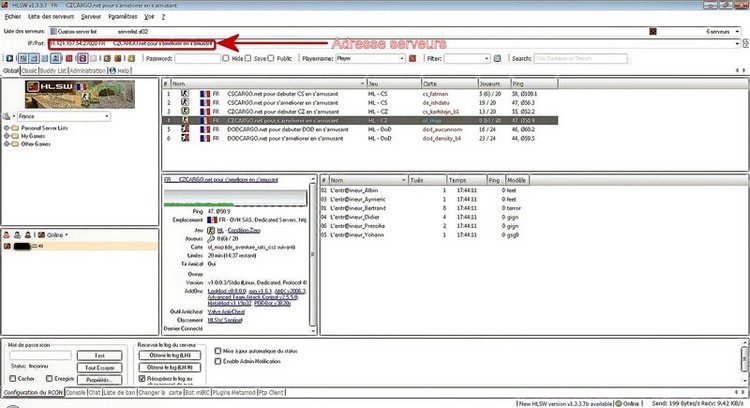
Task: Click DoD game icon in dod_density_b4 row
Action: coord(185,138)
